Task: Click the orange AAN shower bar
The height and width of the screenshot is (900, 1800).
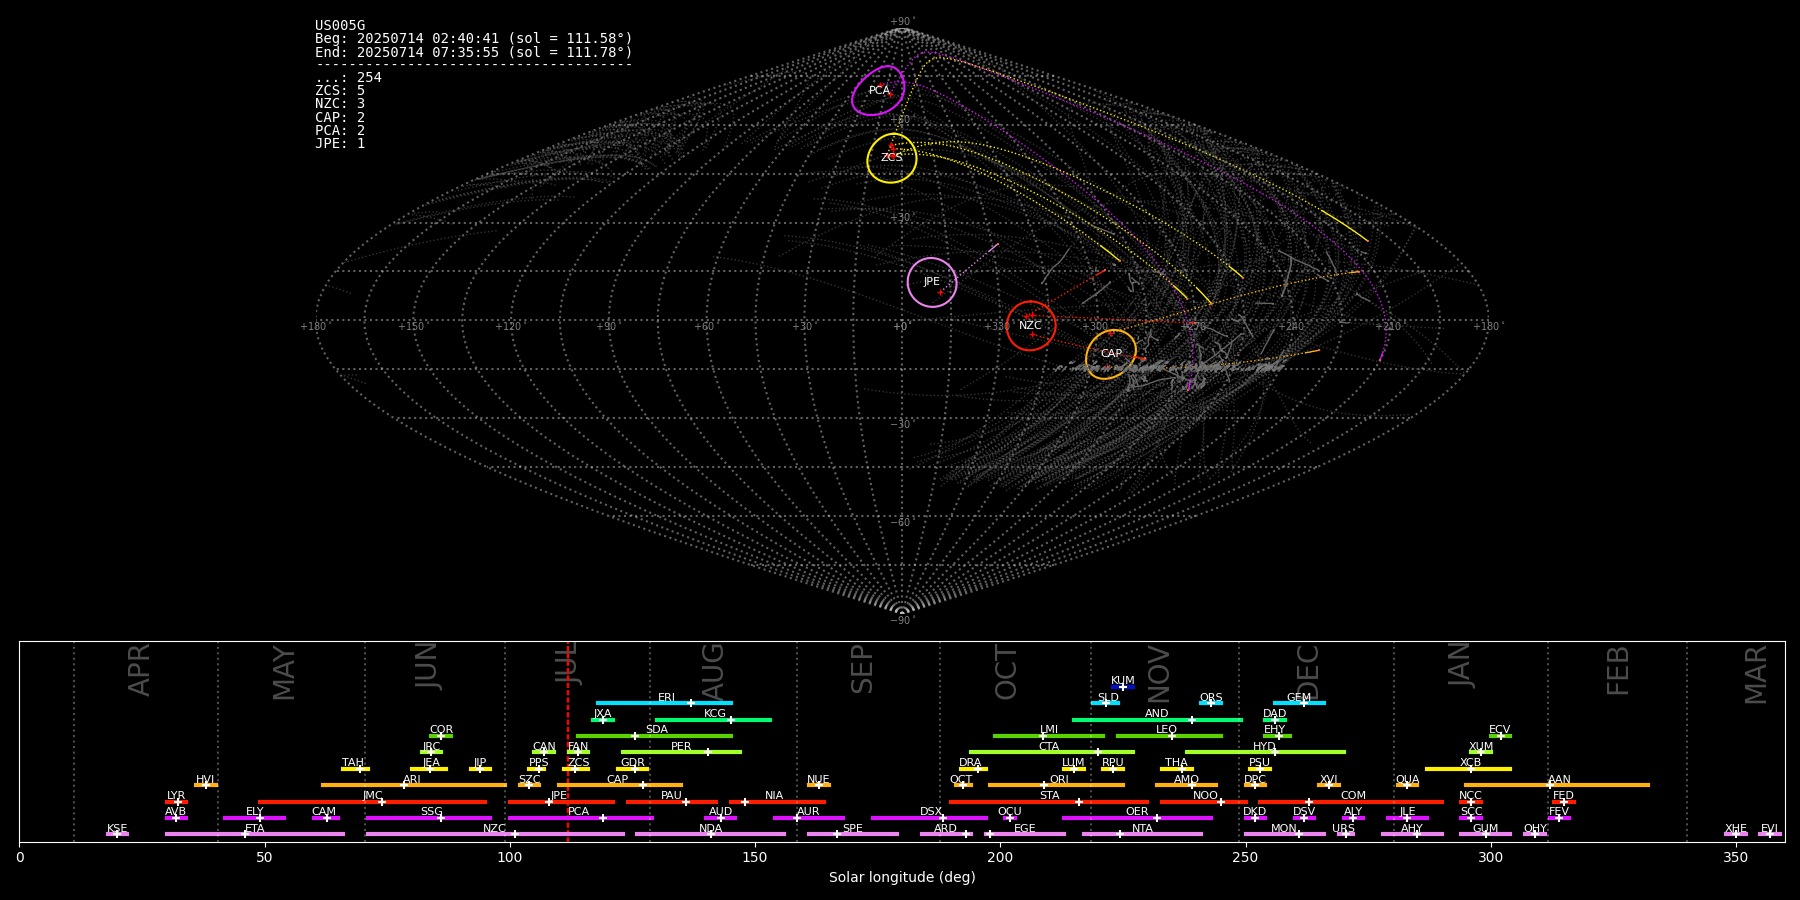Action: click(x=1557, y=785)
